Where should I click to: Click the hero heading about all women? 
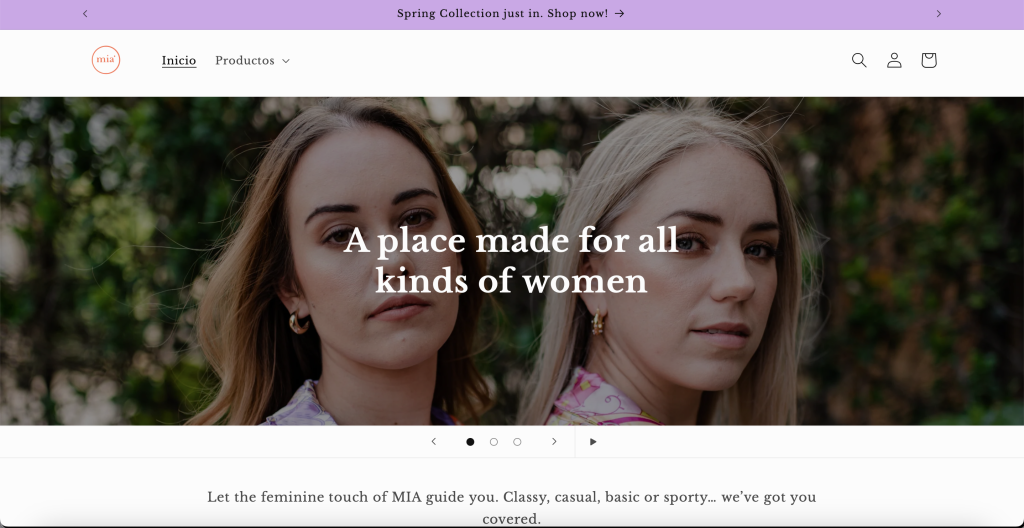(x=511, y=261)
